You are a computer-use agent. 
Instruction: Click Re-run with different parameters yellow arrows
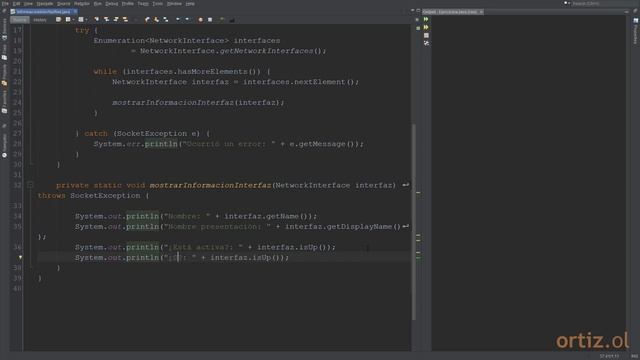click(426, 27)
